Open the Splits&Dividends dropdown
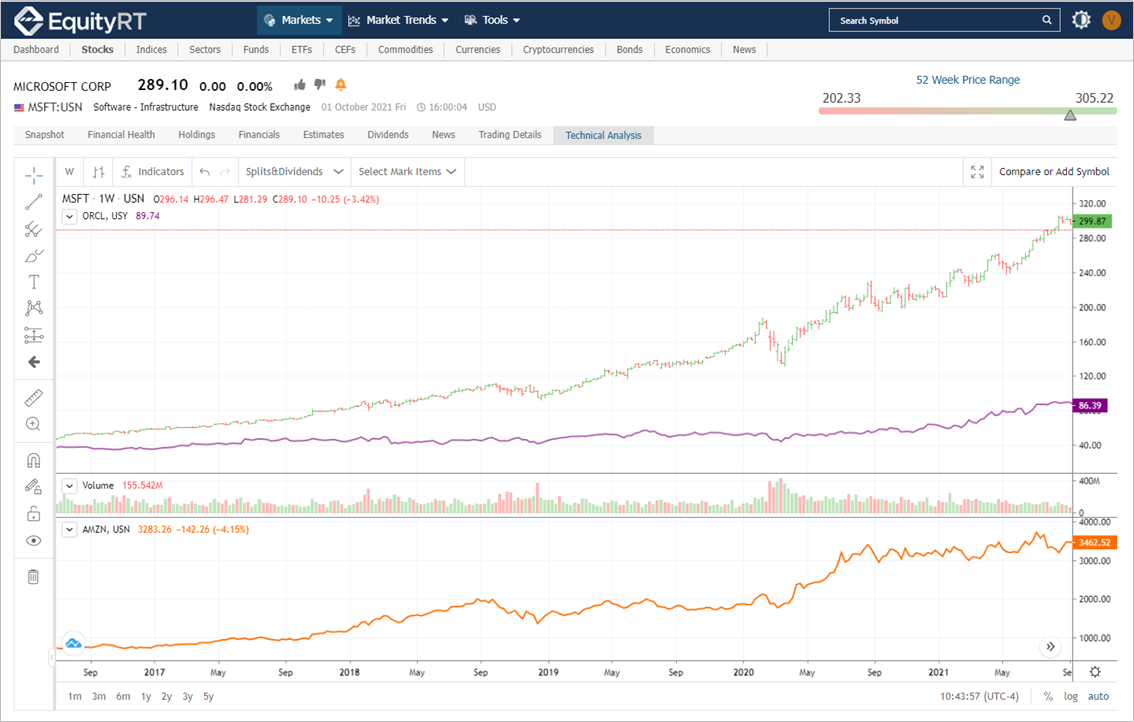 [294, 171]
